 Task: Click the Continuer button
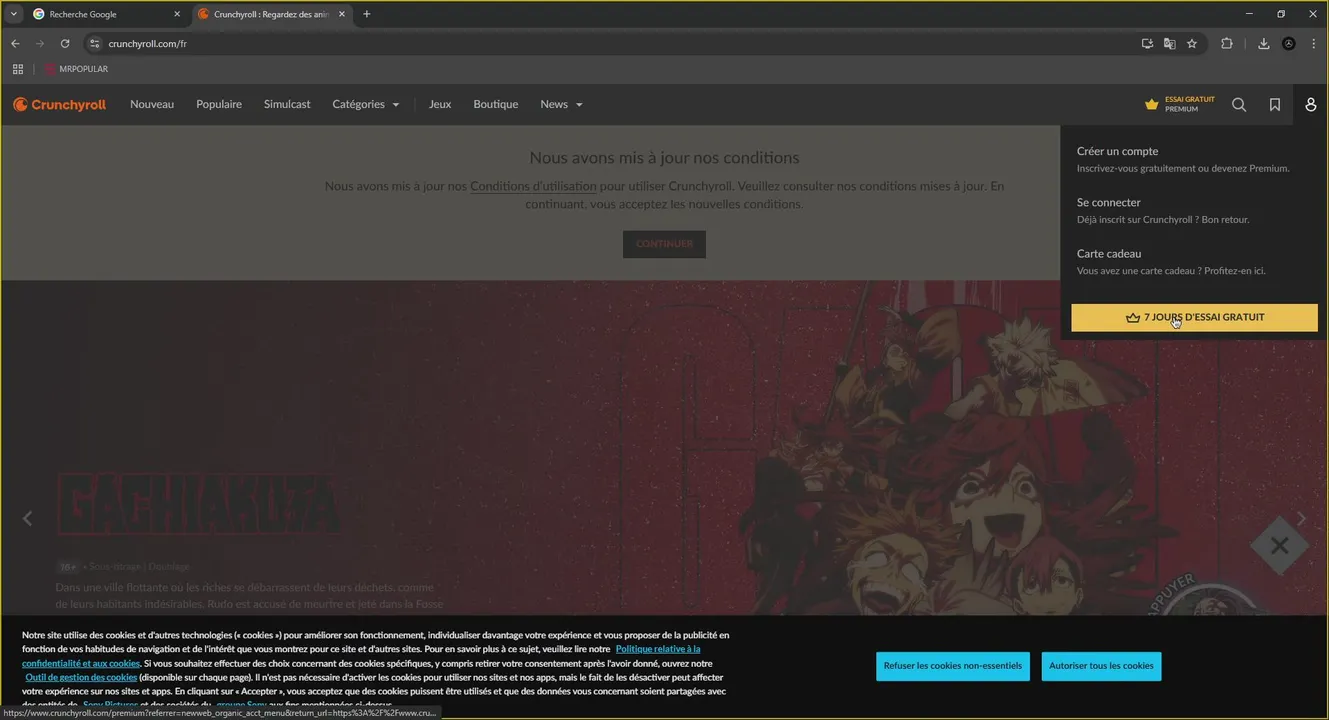664,244
